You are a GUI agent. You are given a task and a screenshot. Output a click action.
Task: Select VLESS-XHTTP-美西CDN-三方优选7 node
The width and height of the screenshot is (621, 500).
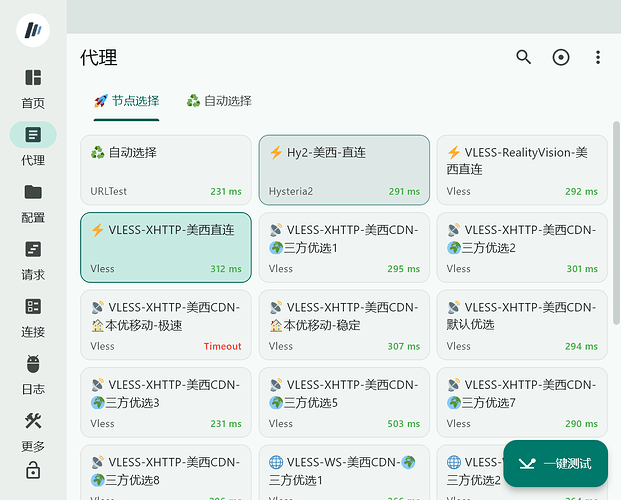(522, 403)
